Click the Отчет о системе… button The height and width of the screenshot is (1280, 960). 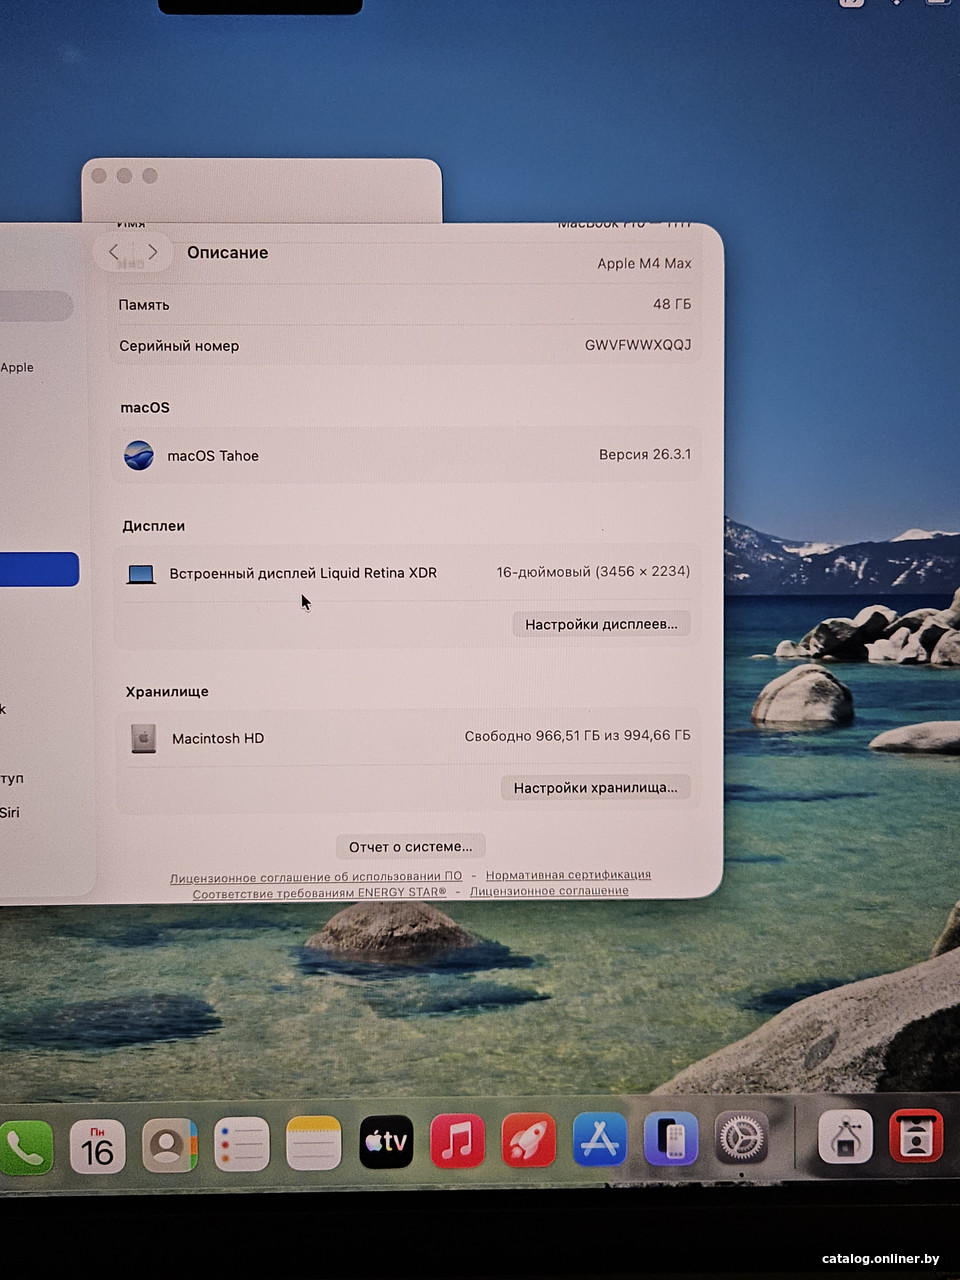[410, 846]
